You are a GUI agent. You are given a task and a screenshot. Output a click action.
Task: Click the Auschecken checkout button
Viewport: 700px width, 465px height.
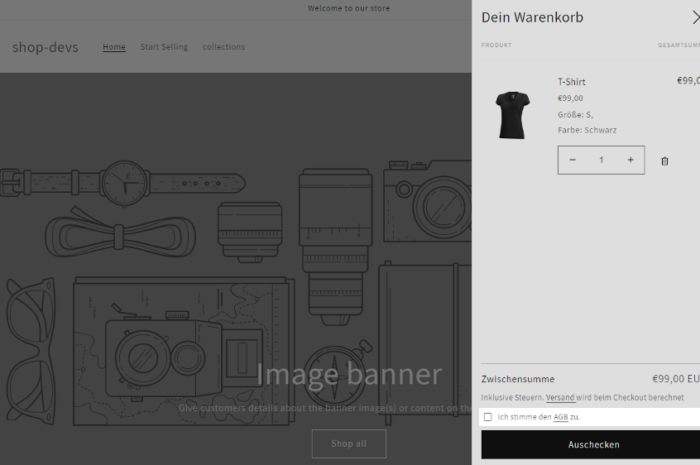coord(591,444)
